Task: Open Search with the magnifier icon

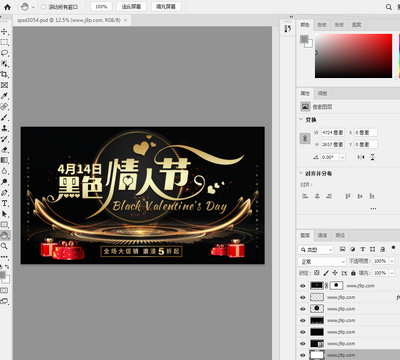Action: 389,7
